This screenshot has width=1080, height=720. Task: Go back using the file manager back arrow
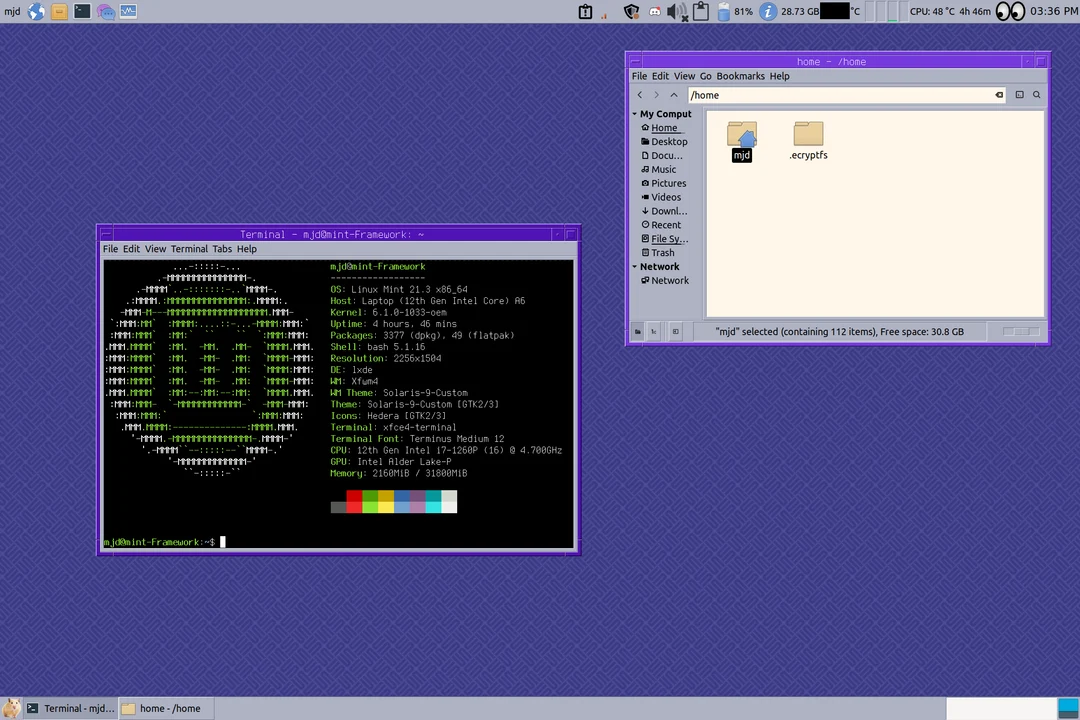(640, 94)
